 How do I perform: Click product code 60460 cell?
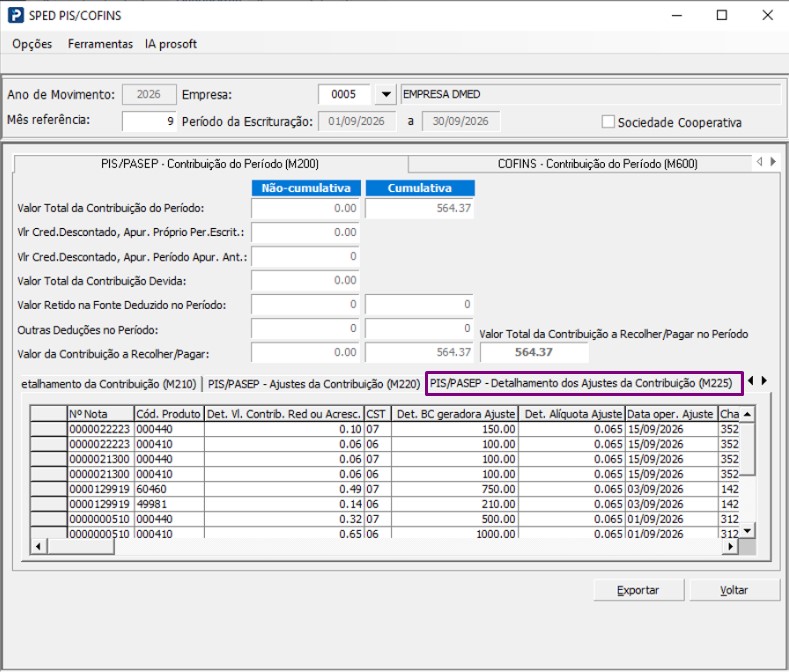coord(169,489)
